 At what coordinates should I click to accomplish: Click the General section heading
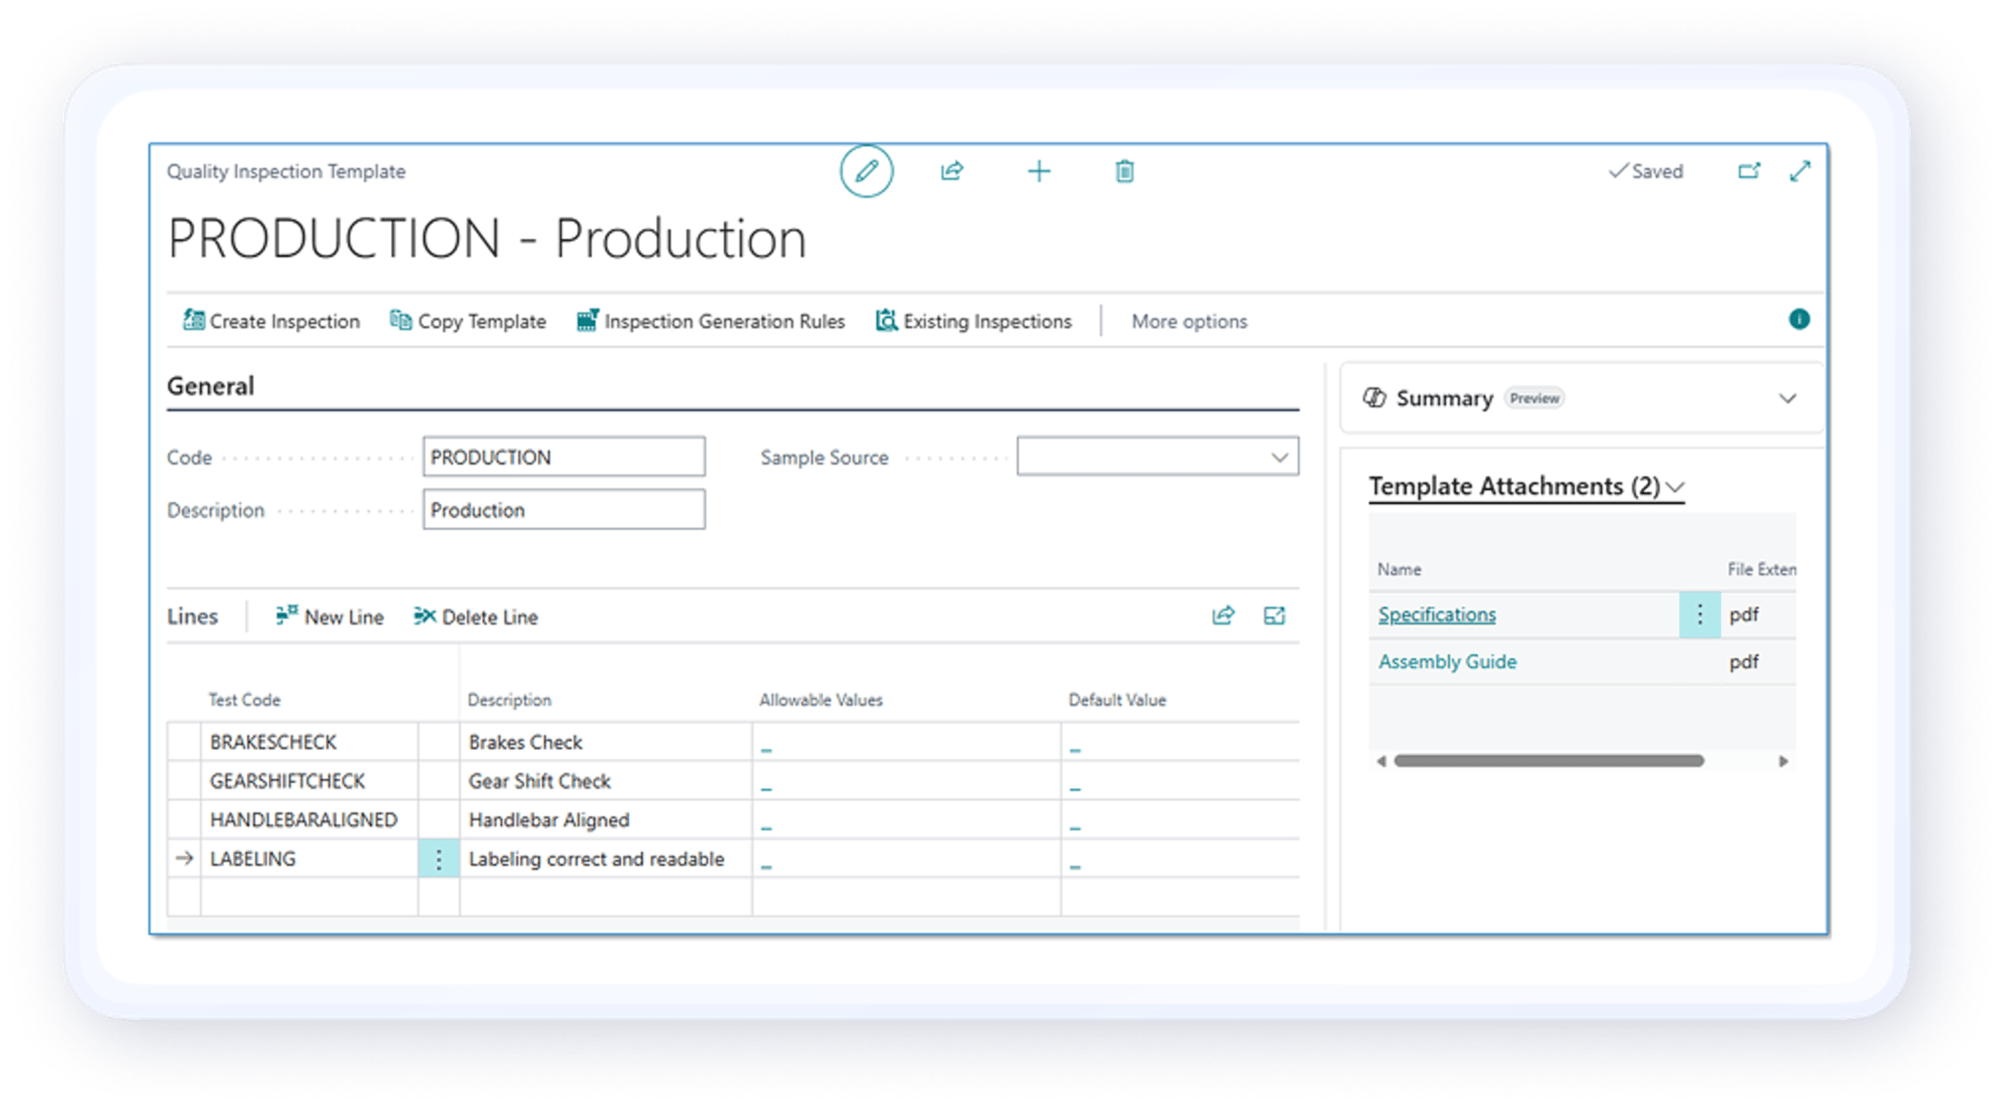[x=210, y=386]
